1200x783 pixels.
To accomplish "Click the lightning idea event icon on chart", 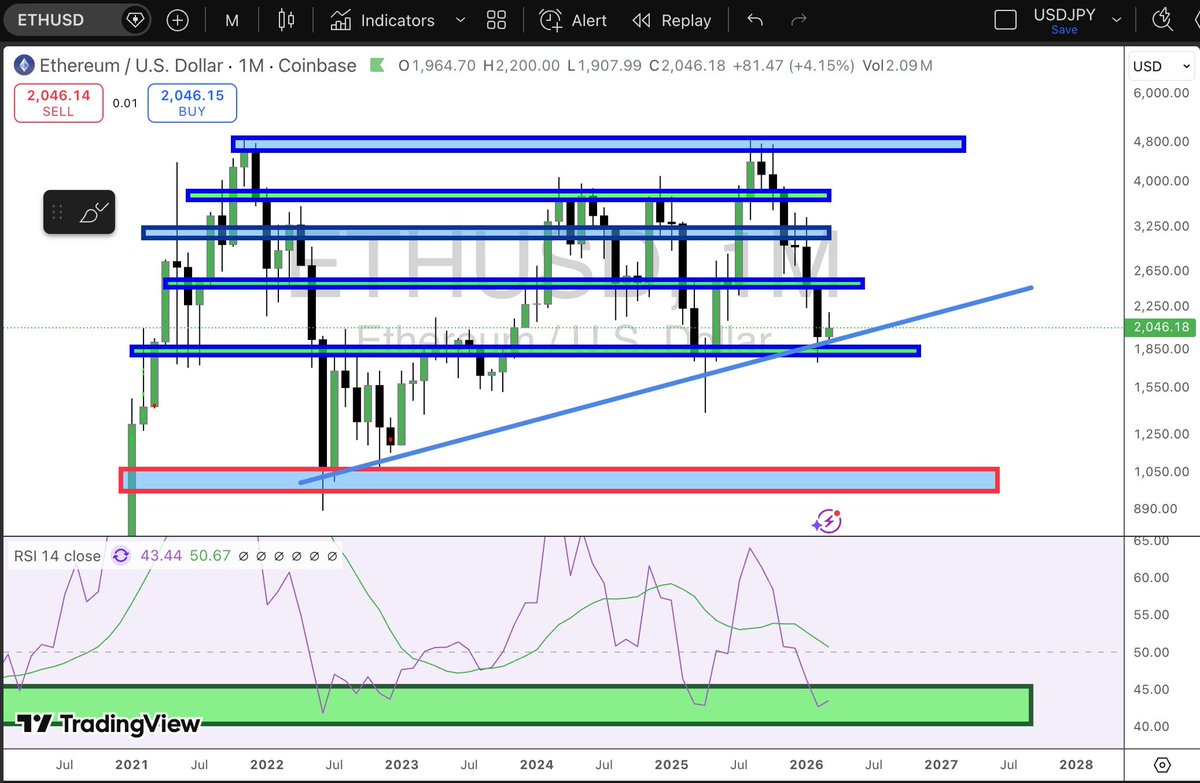I will click(826, 521).
